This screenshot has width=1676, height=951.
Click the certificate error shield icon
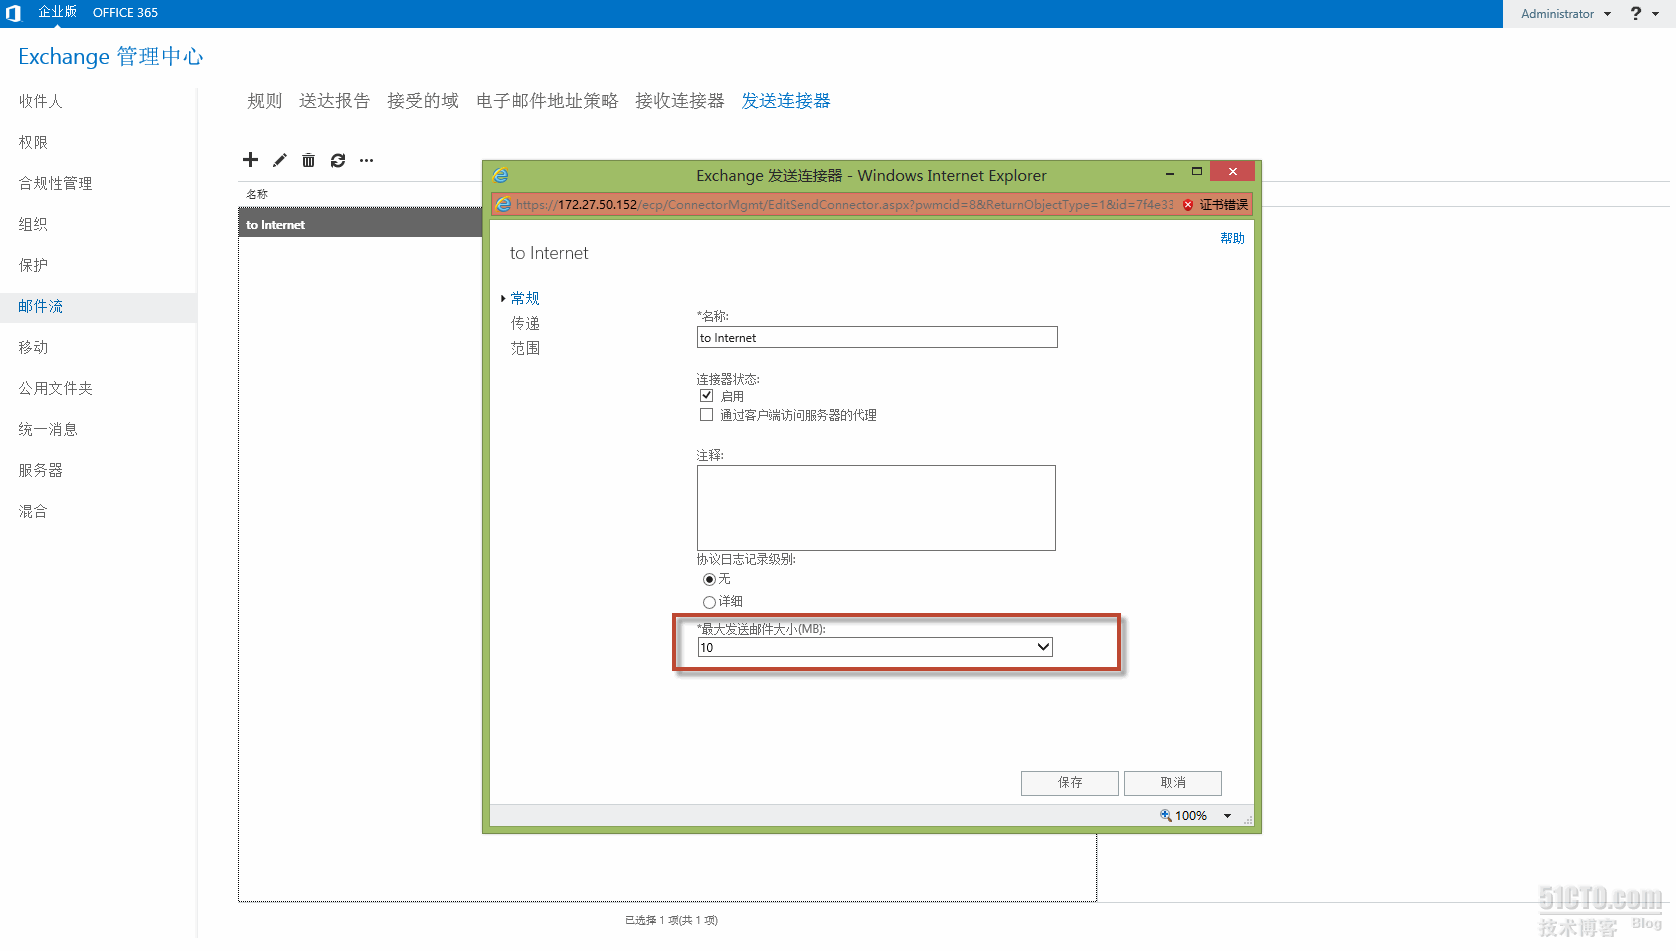point(1188,205)
